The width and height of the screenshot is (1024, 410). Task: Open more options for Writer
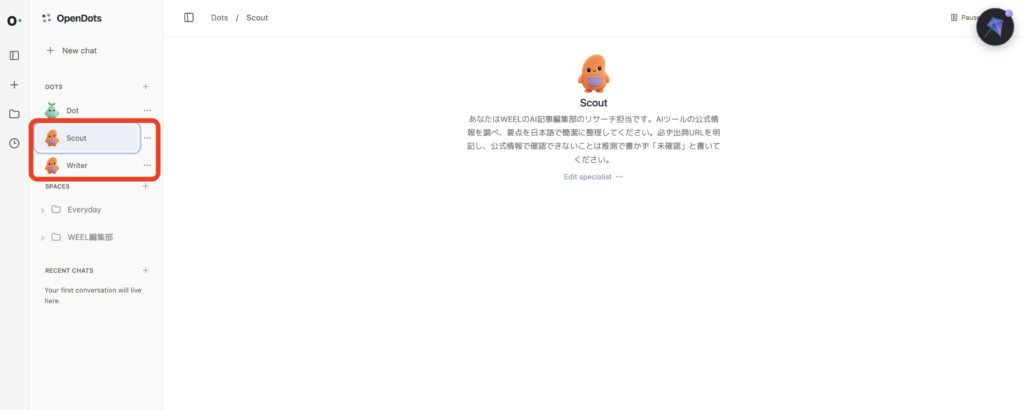tap(147, 165)
